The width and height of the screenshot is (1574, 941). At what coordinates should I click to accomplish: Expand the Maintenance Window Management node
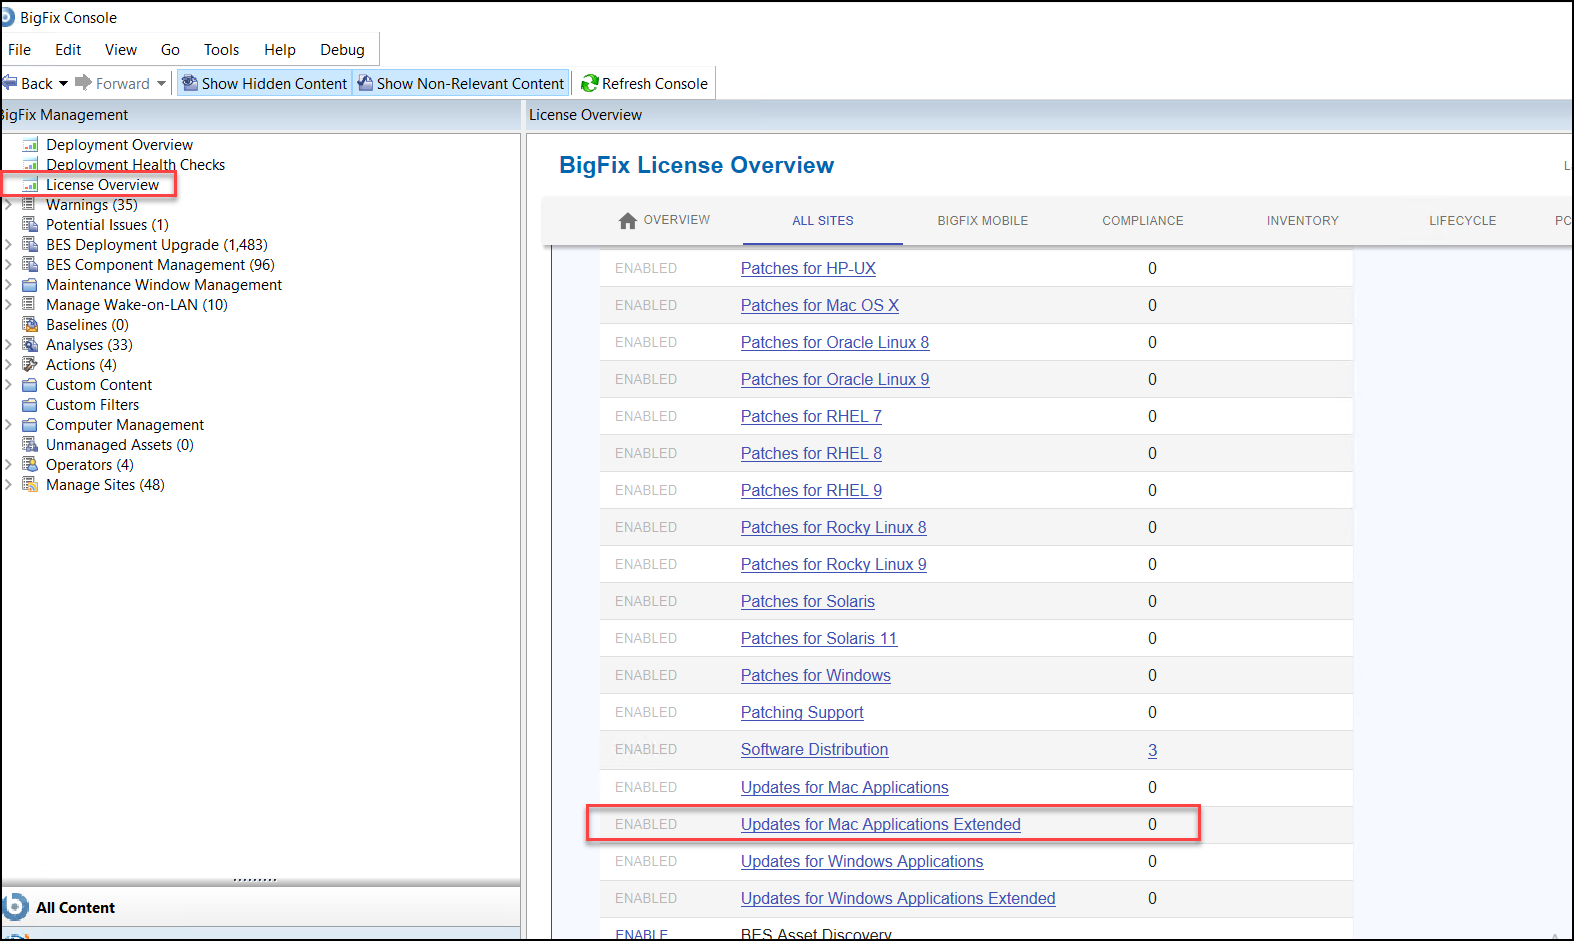point(8,285)
